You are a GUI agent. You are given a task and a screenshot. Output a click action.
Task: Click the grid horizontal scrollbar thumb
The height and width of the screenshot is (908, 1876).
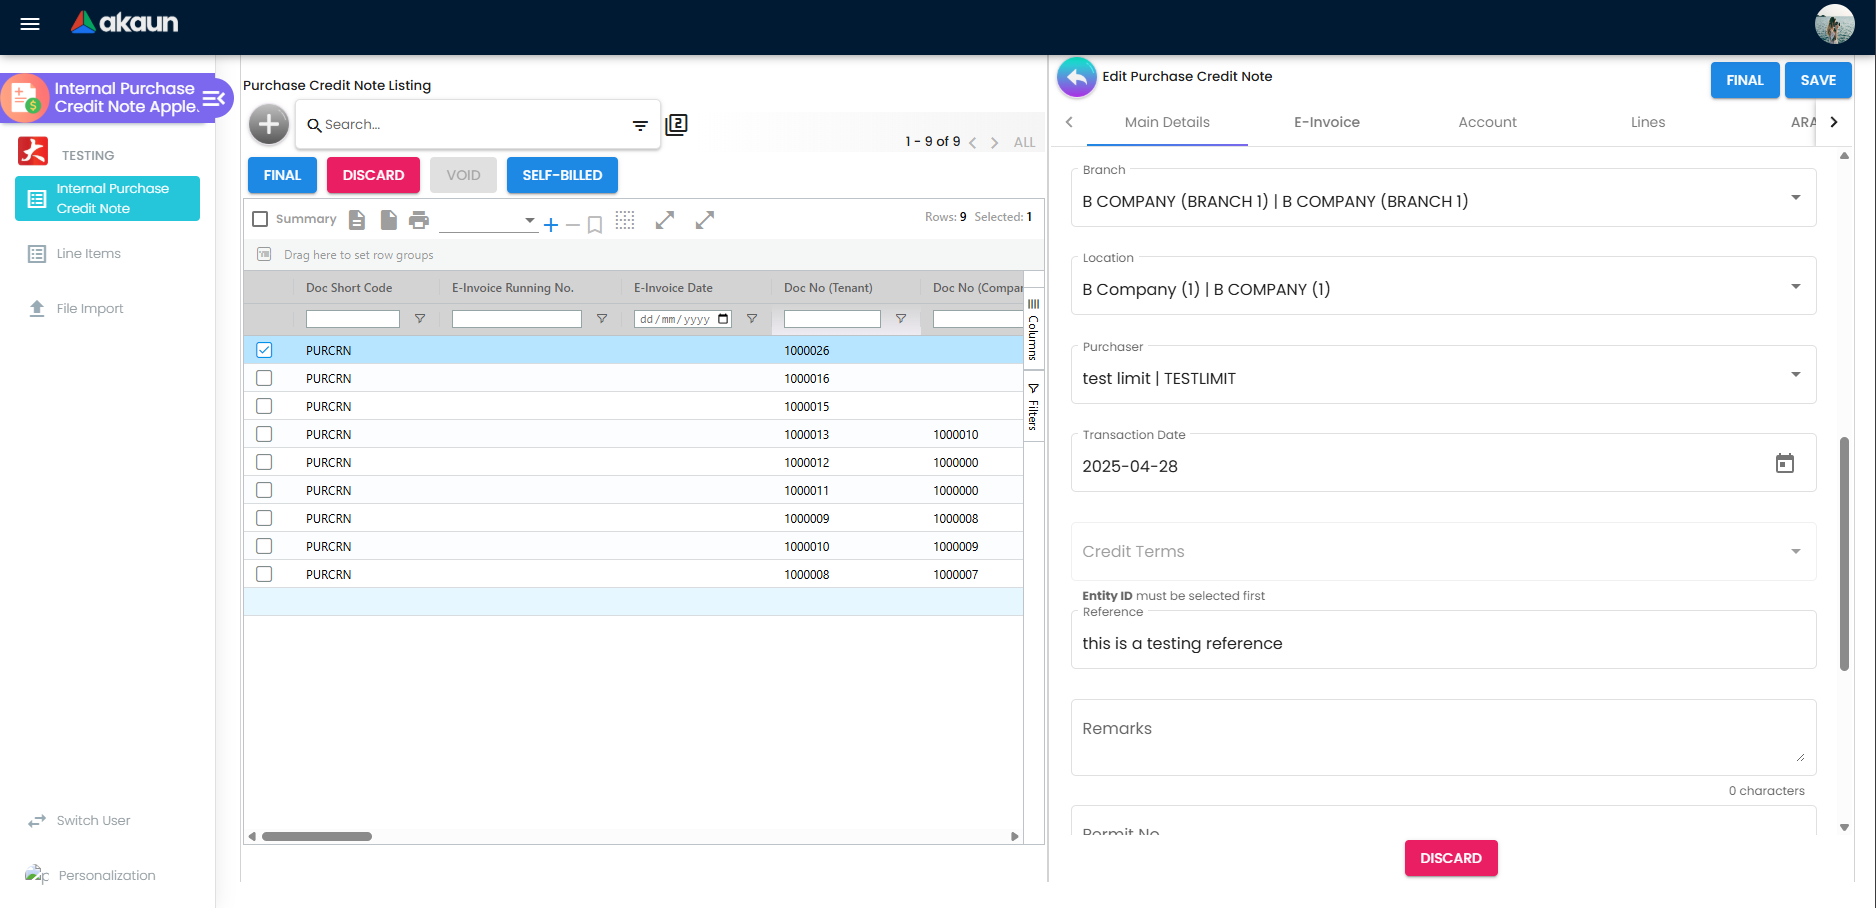click(x=317, y=836)
